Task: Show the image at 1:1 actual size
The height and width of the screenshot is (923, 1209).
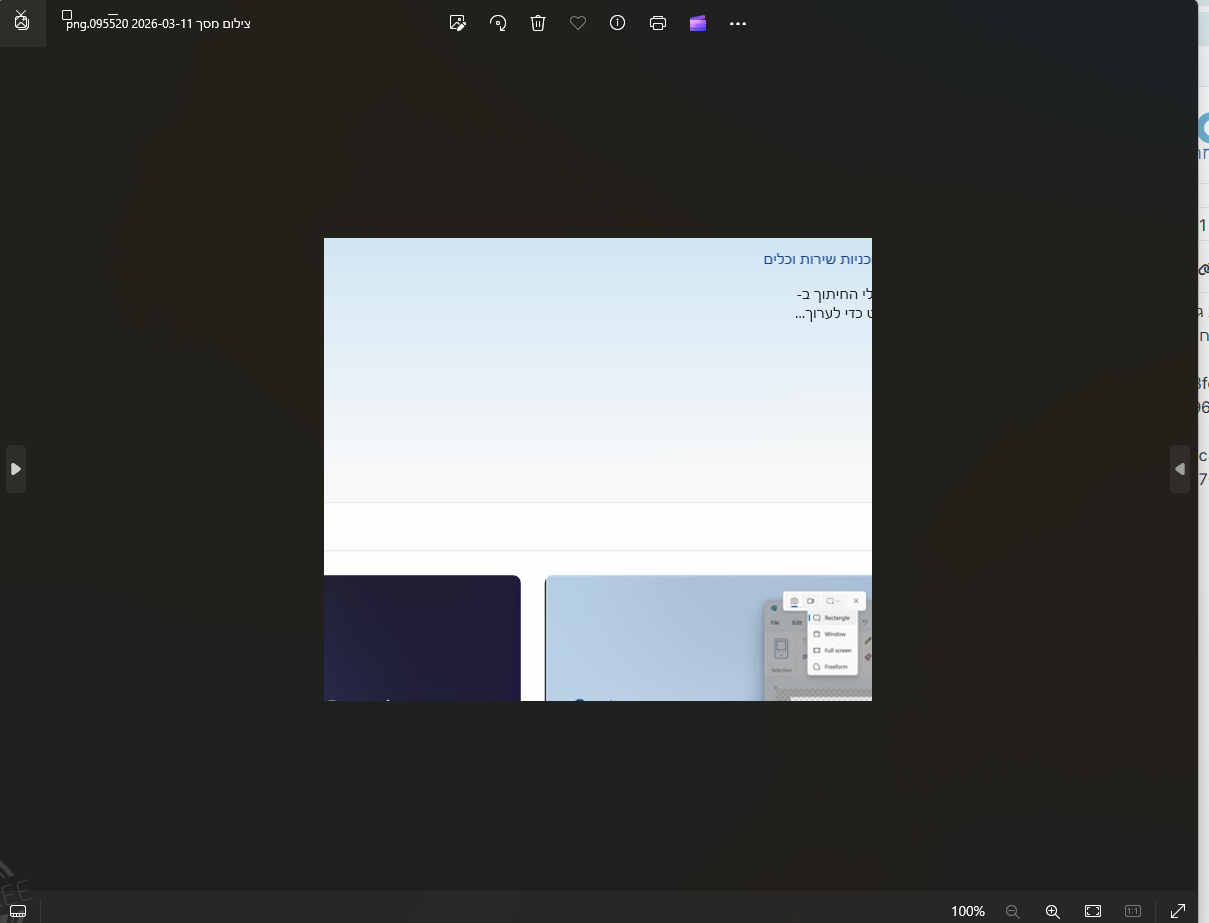Action: pos(1133,911)
